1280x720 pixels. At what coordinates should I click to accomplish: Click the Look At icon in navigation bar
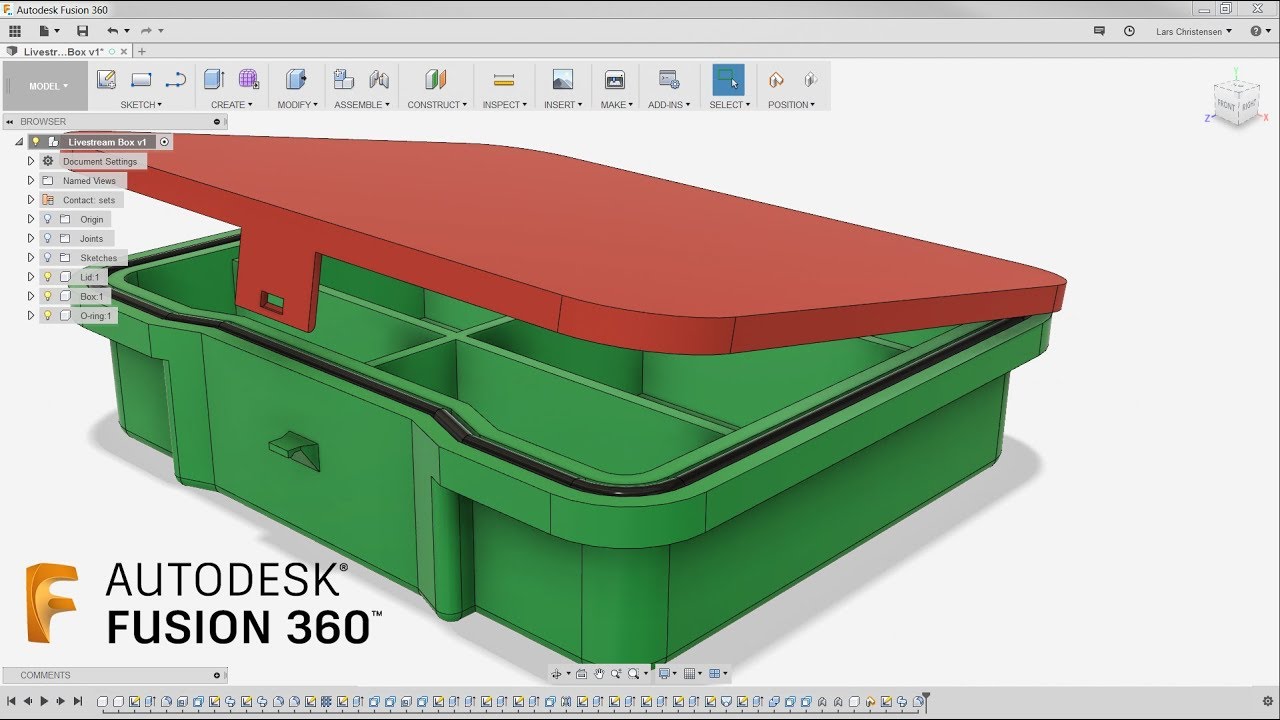click(x=581, y=674)
